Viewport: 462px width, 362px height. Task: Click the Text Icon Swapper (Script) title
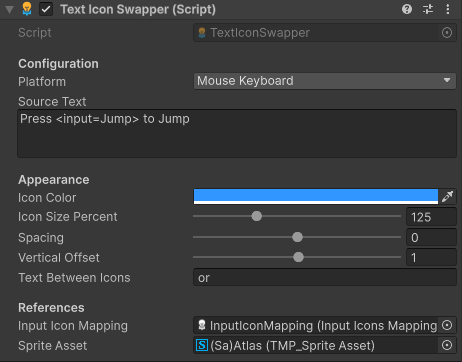(138, 9)
